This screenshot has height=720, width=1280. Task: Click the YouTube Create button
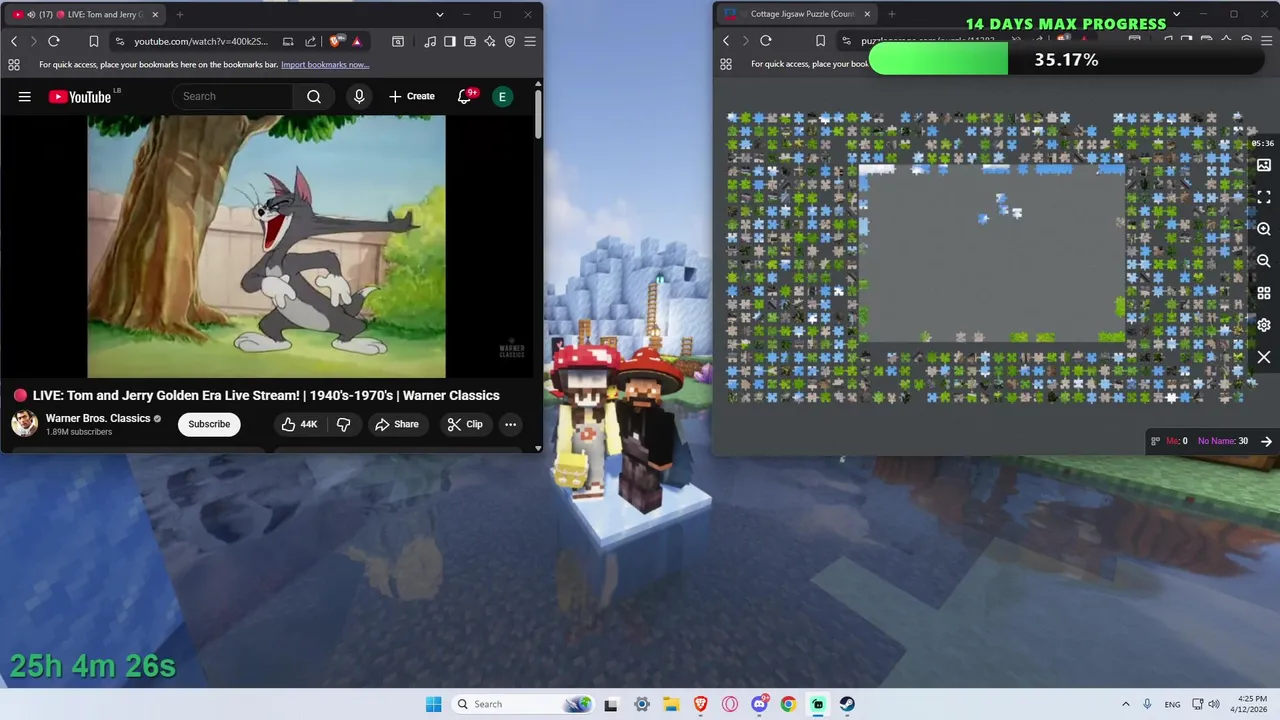pos(412,96)
